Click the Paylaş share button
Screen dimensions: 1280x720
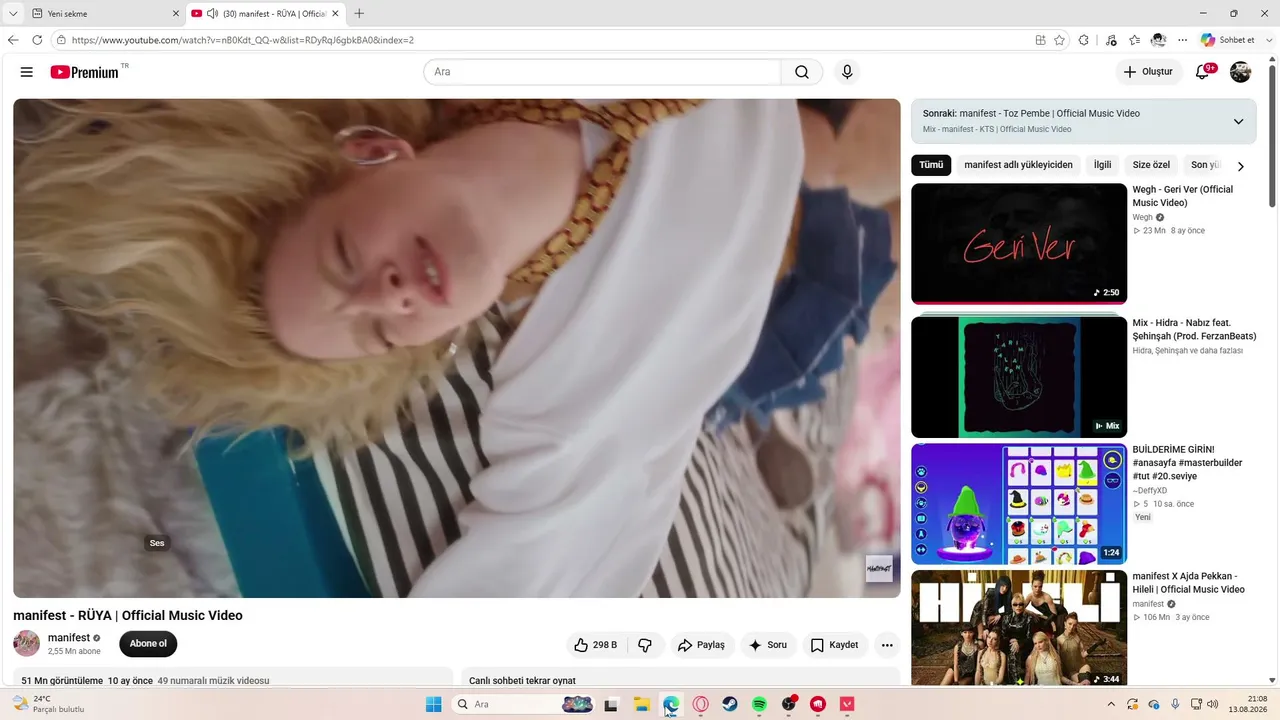coord(702,645)
